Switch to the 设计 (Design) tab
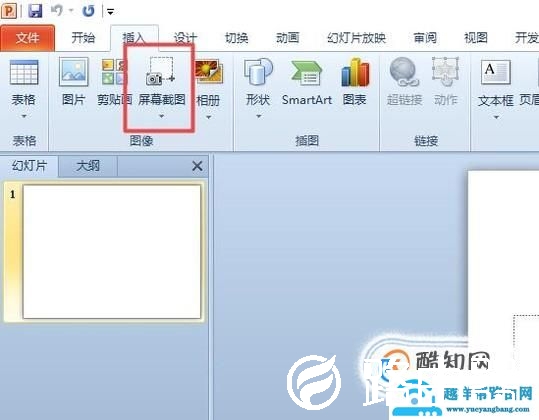539x420 pixels. coord(185,37)
